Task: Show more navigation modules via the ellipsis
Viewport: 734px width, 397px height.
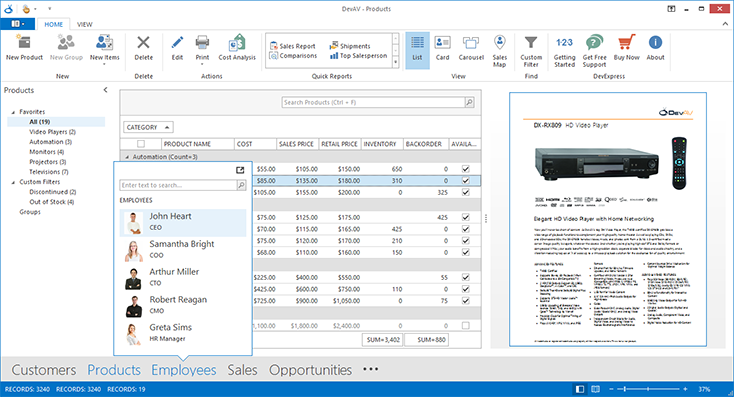Action: click(370, 369)
